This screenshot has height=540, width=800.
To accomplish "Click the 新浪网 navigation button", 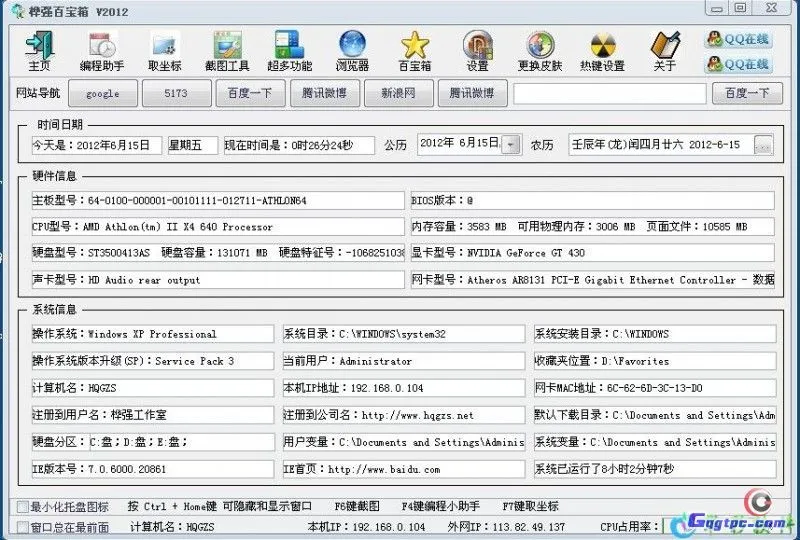I will coord(398,93).
